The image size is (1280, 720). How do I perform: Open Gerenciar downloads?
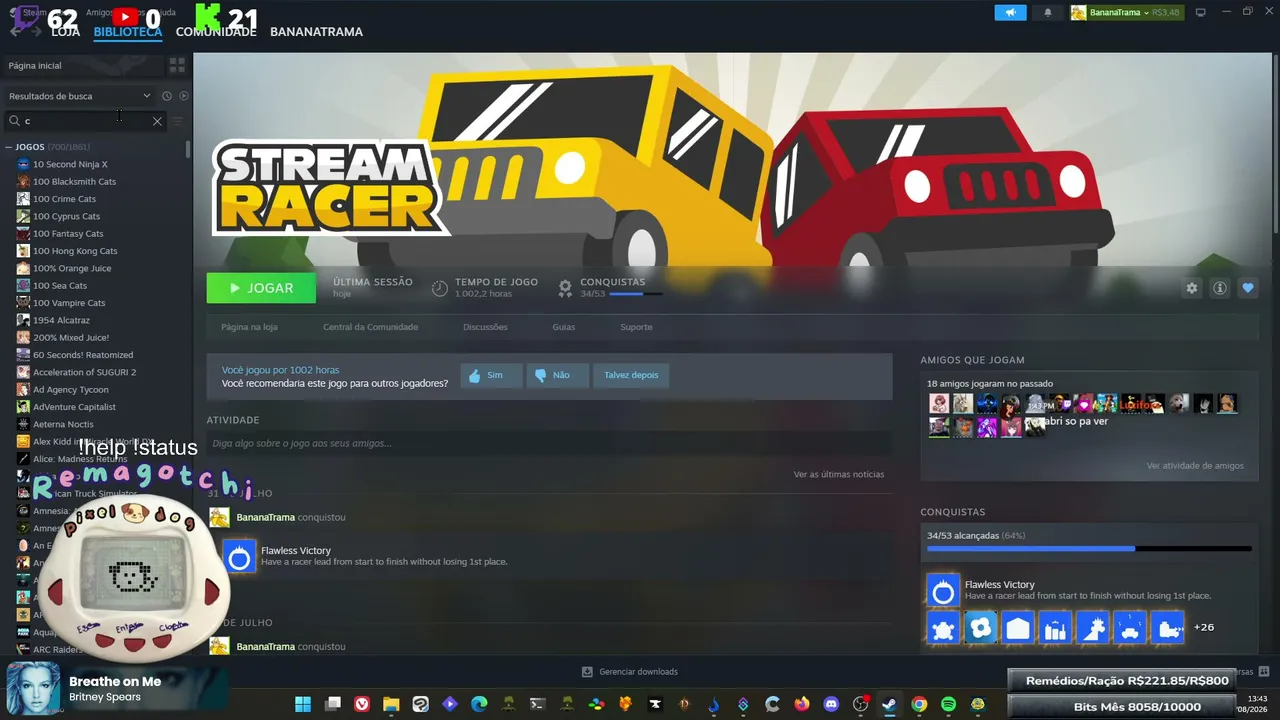tap(630, 672)
